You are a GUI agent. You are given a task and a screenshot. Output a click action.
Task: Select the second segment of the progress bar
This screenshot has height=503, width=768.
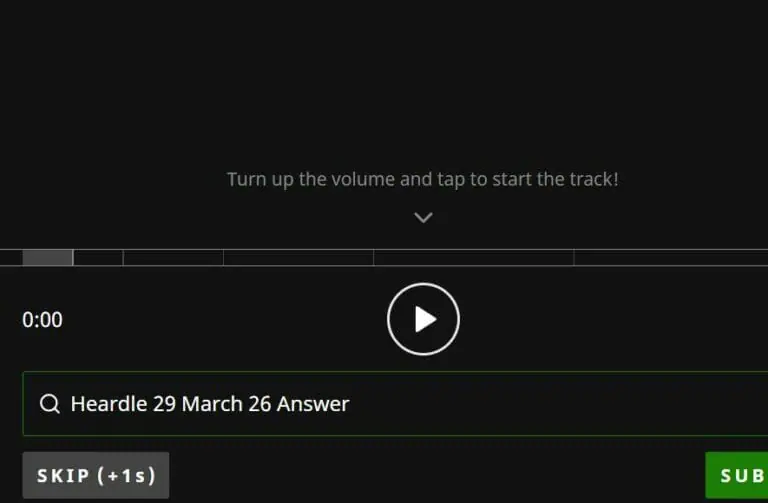(x=98, y=258)
